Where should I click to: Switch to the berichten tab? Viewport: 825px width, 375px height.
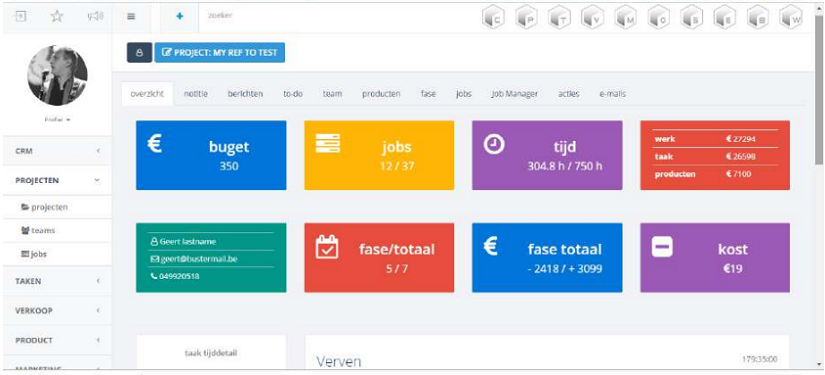pos(245,94)
